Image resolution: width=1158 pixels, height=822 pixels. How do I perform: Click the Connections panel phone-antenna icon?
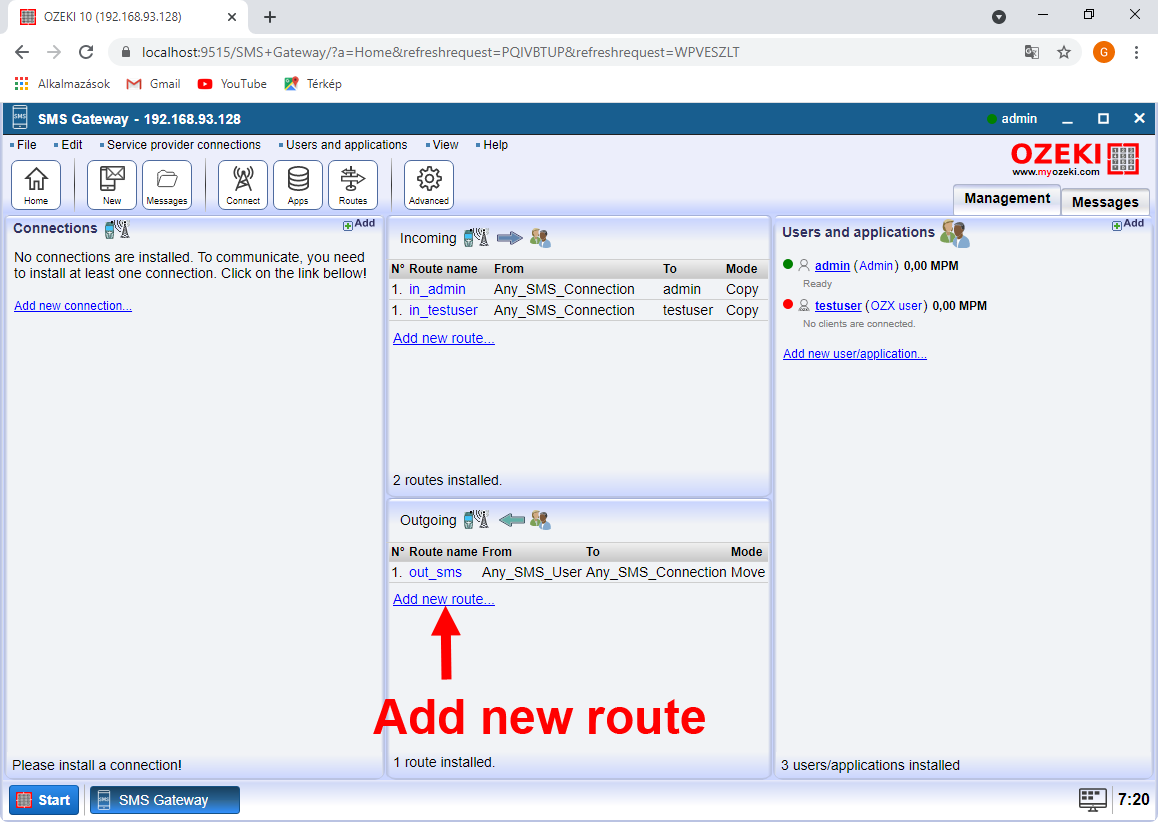coord(117,229)
